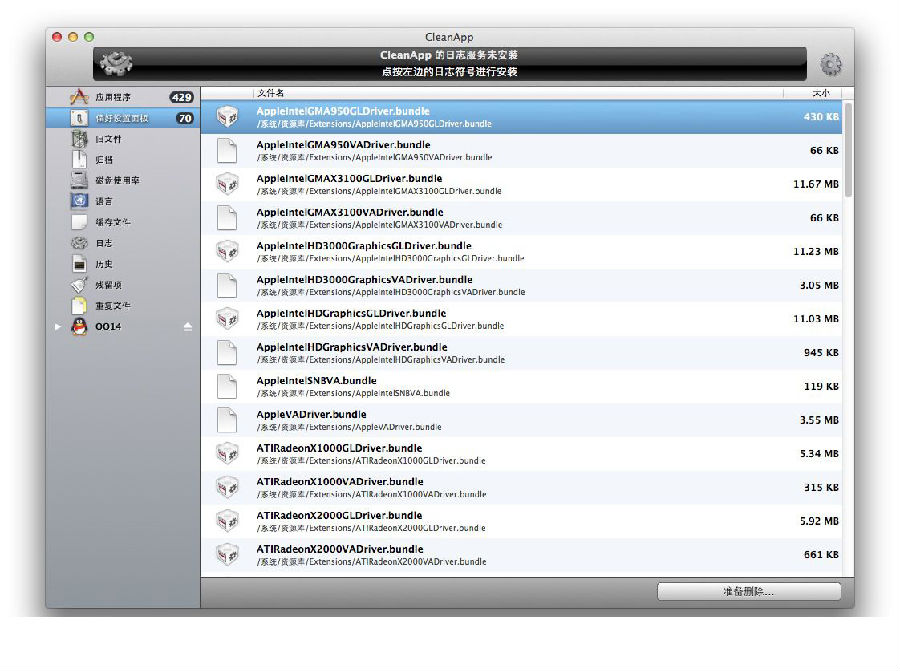Open the 残留项 (Leftovers) broom icon

pos(80,285)
